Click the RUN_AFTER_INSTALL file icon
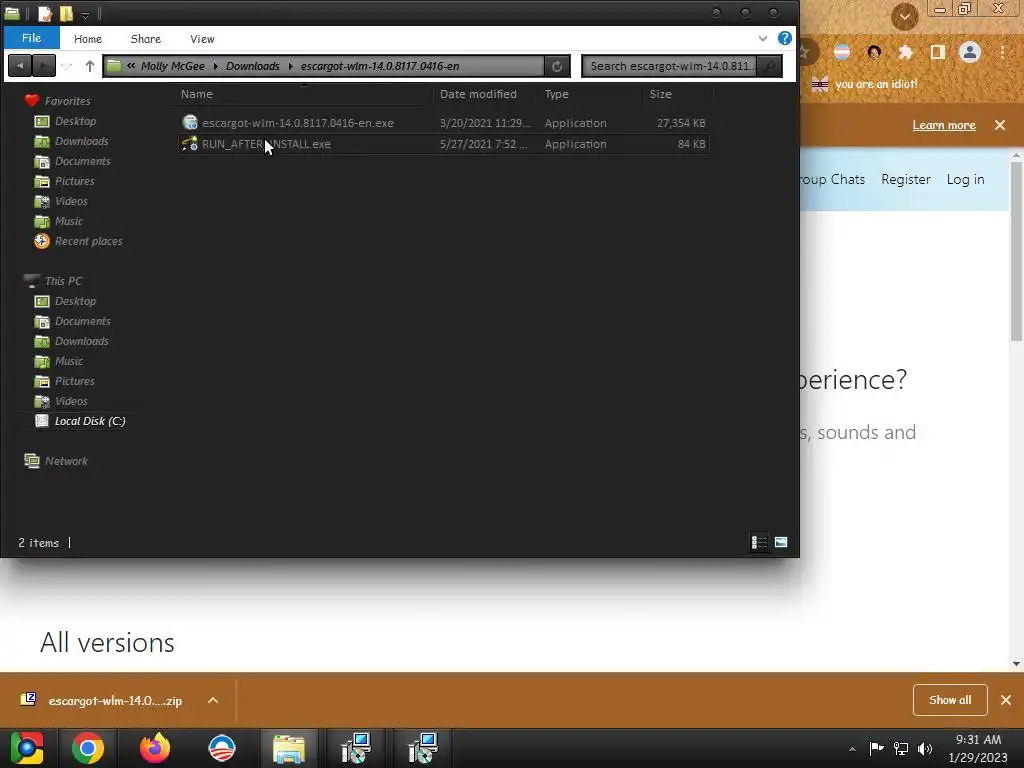The height and width of the screenshot is (768, 1024). click(189, 144)
